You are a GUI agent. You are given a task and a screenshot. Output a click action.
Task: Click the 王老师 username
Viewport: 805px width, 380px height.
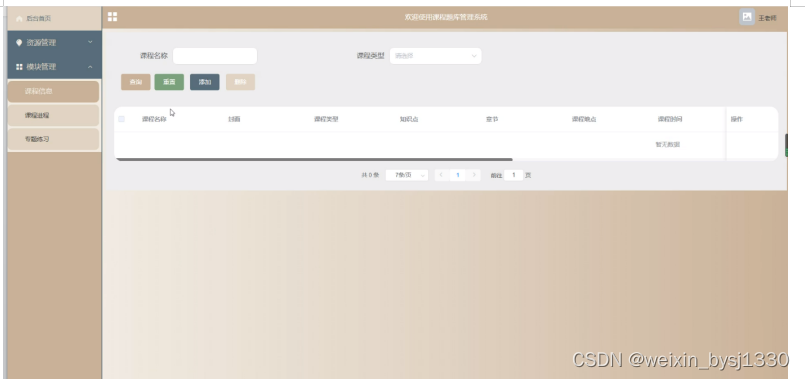tap(768, 18)
